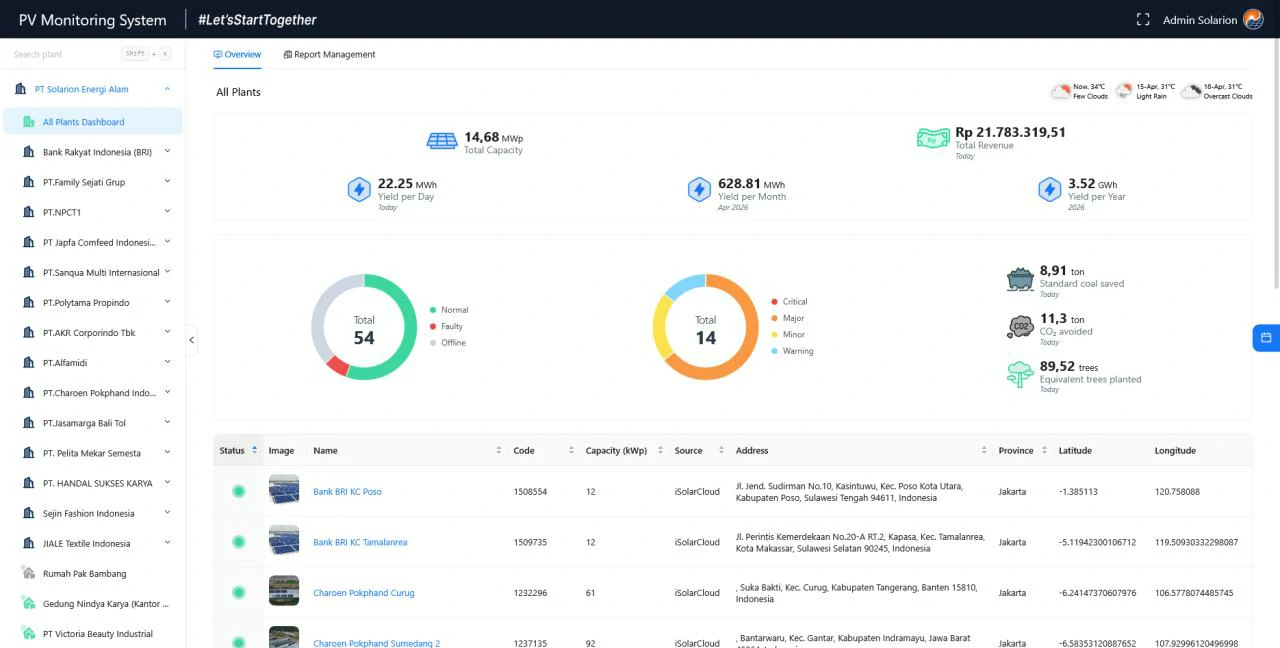Expand PT.Family Sejati Grup chevron

(x=168, y=182)
